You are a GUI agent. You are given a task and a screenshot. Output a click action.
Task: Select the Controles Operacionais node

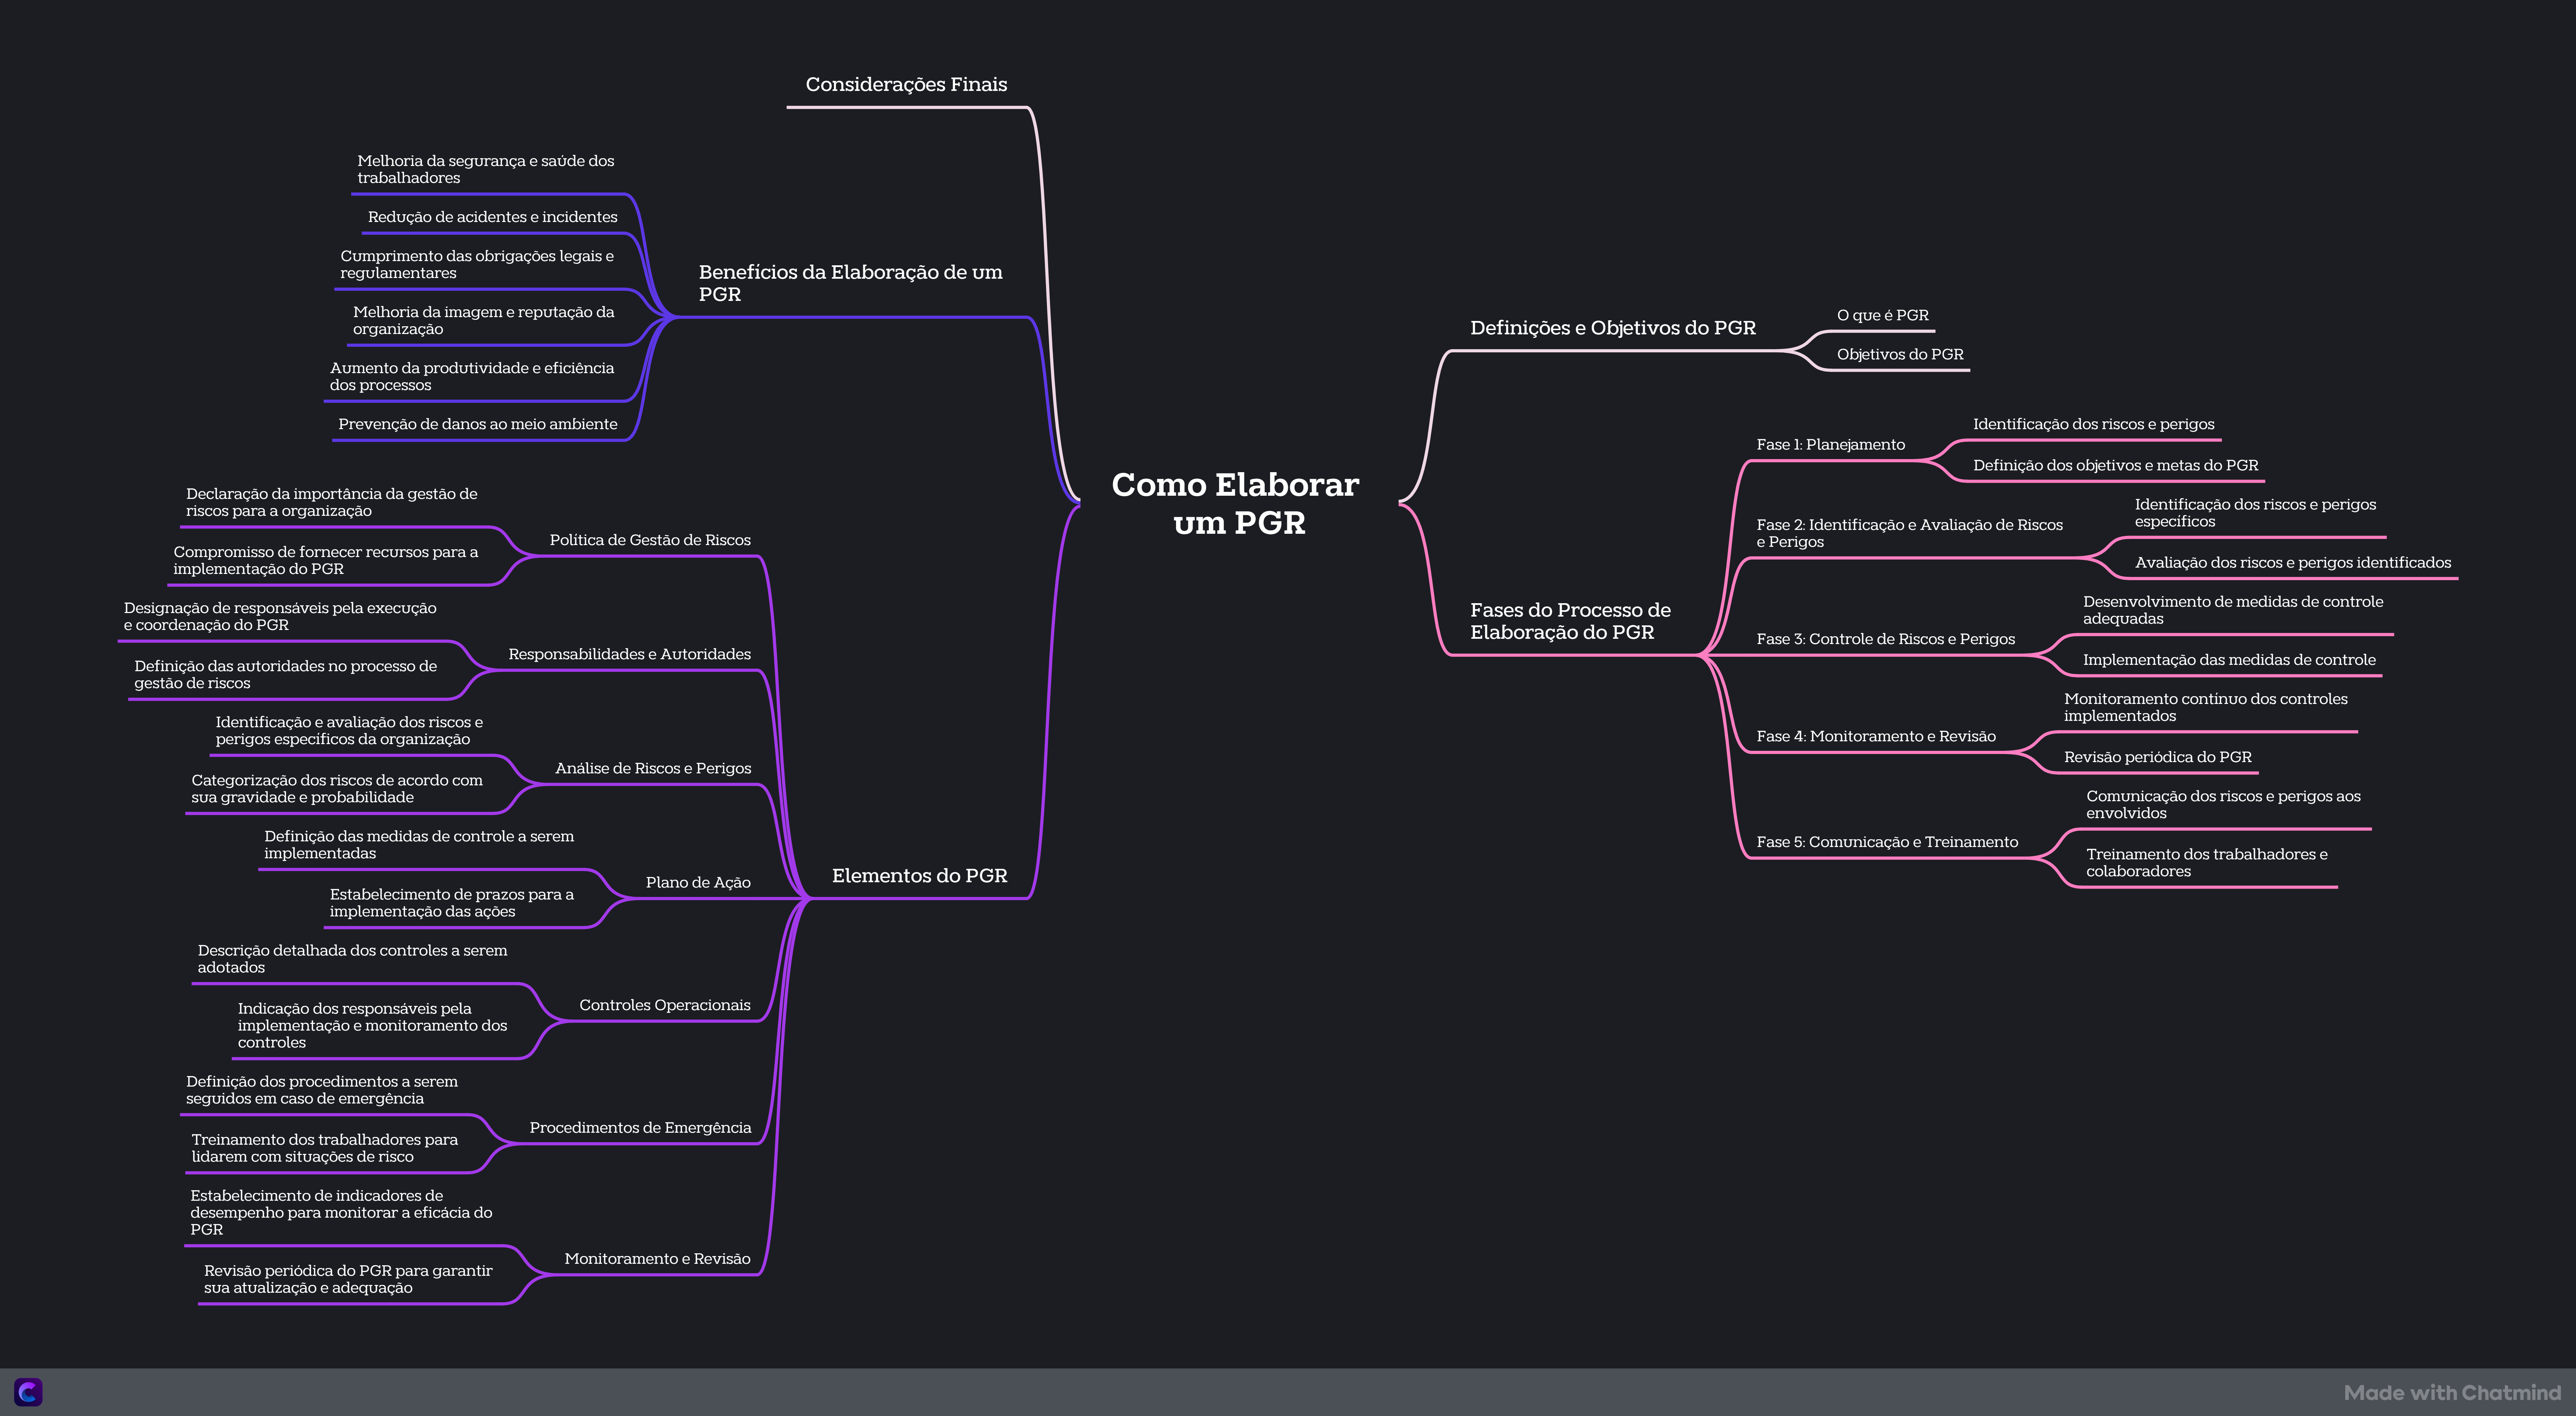[x=665, y=1005]
